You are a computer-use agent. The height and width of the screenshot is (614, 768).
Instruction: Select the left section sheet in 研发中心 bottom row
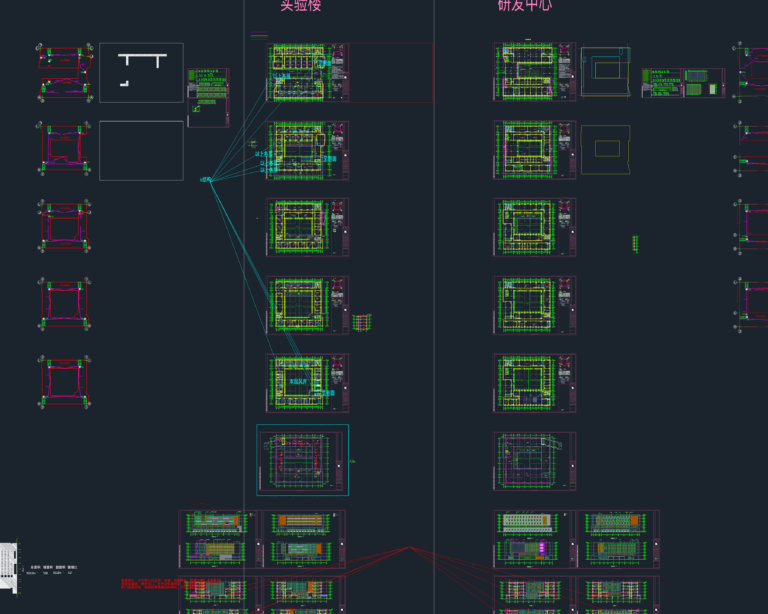click(x=535, y=594)
